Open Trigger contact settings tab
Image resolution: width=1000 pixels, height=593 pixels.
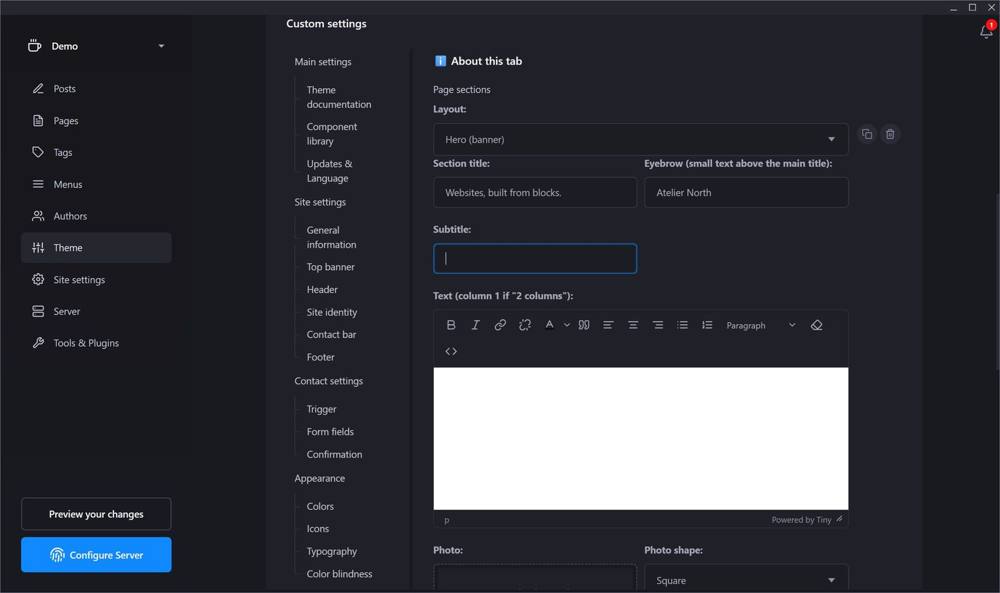321,409
